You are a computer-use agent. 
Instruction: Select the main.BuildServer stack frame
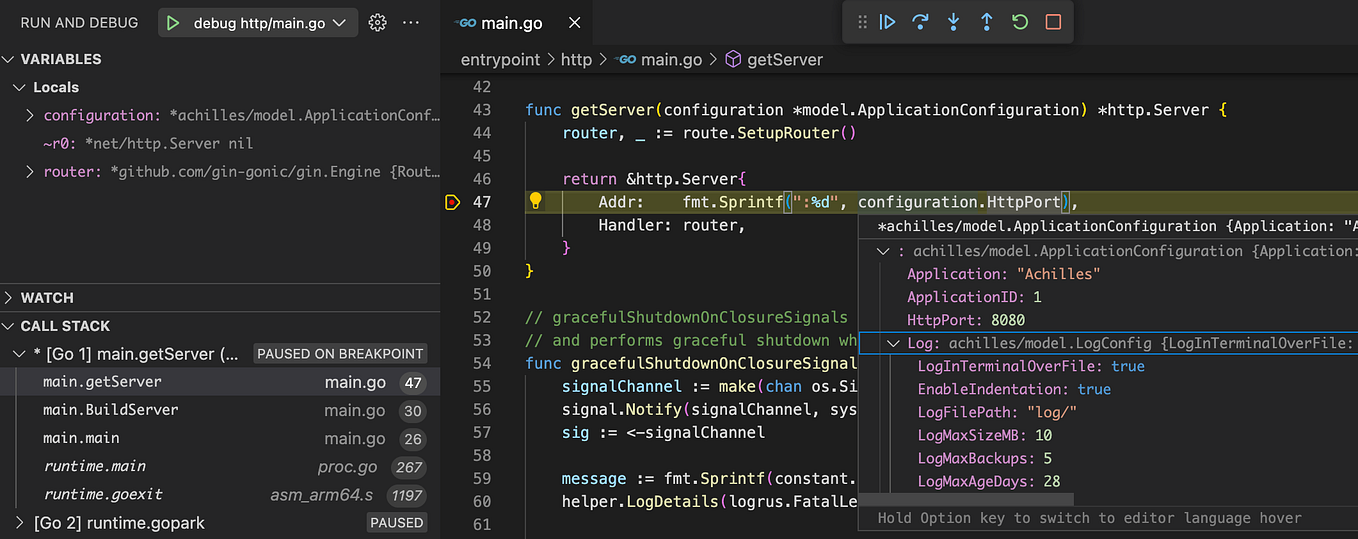coord(220,409)
